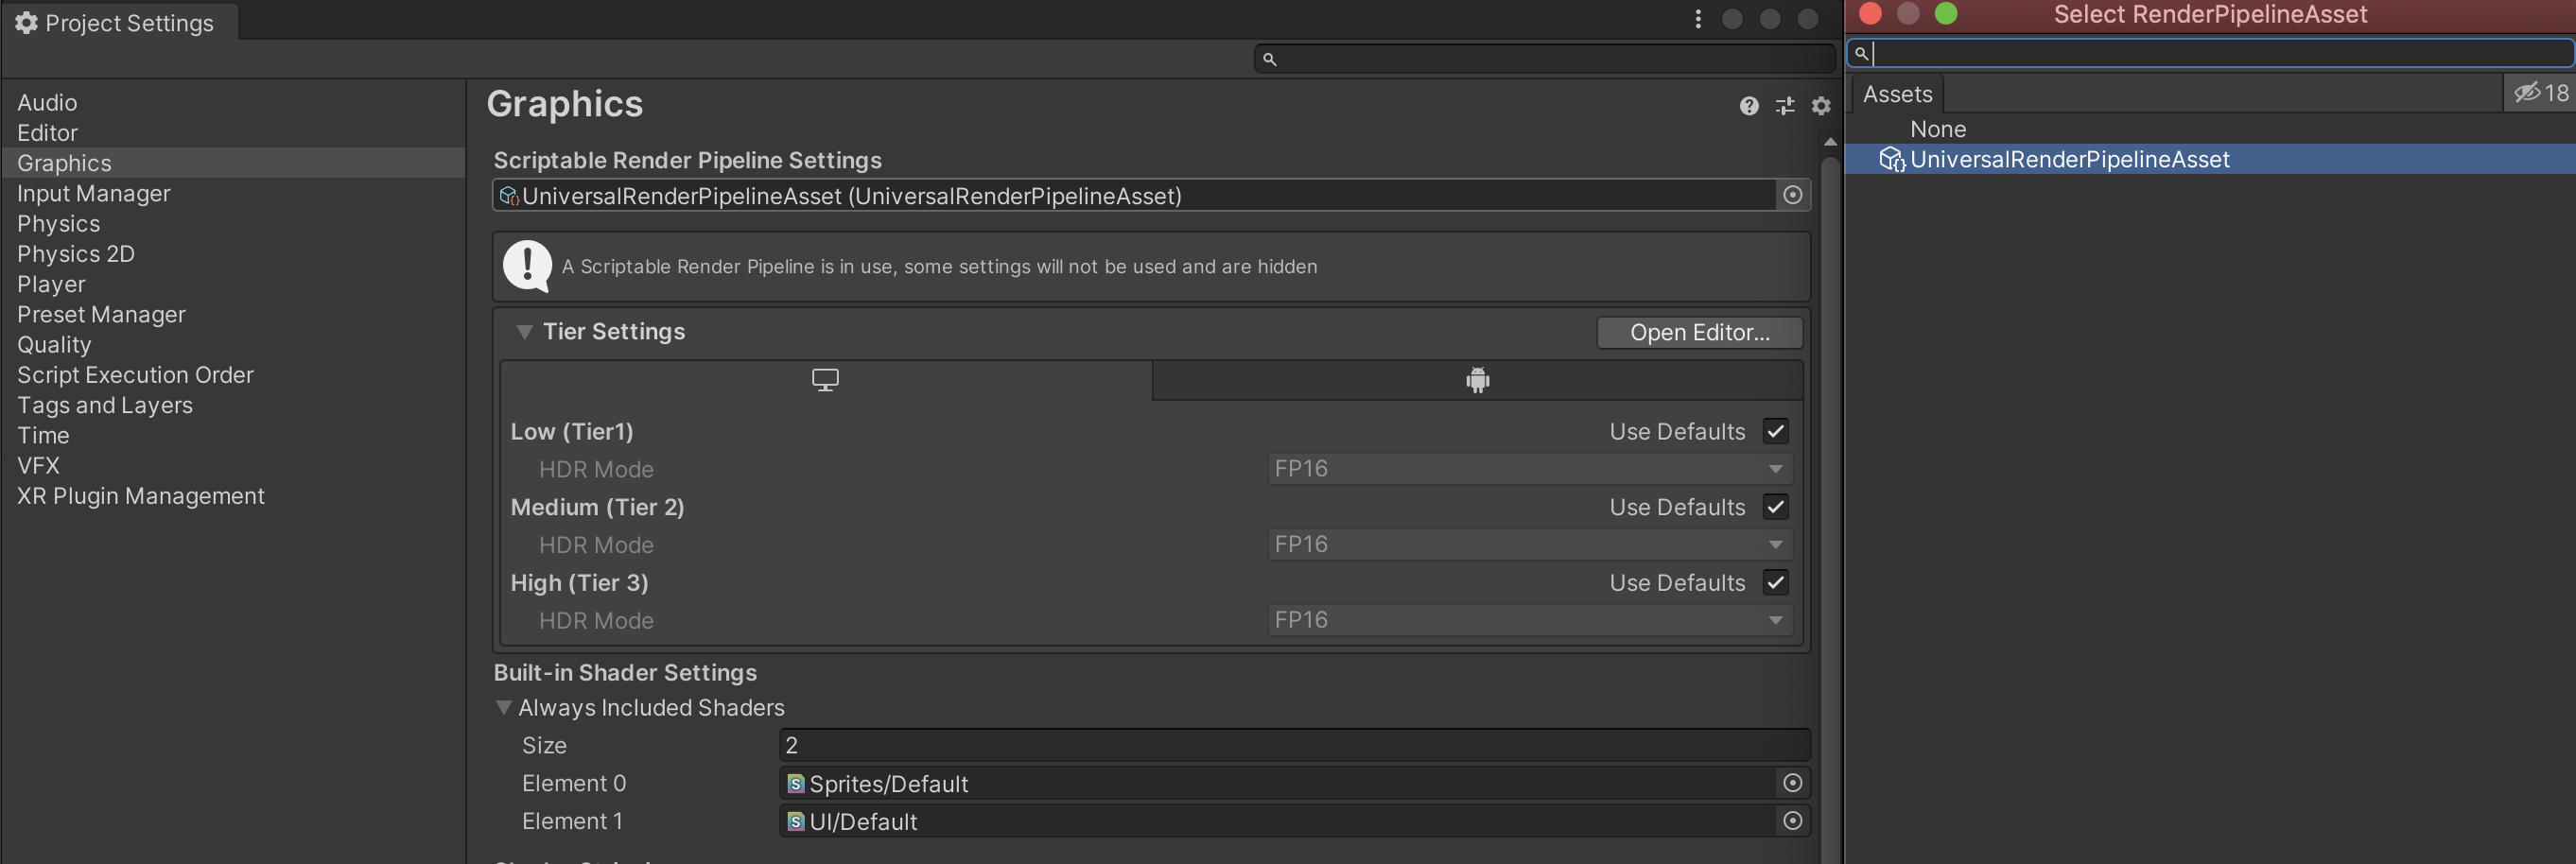Viewport: 2576px width, 864px height.
Task: Click the Graphics panel scroll-up arrow
Action: 1830,142
